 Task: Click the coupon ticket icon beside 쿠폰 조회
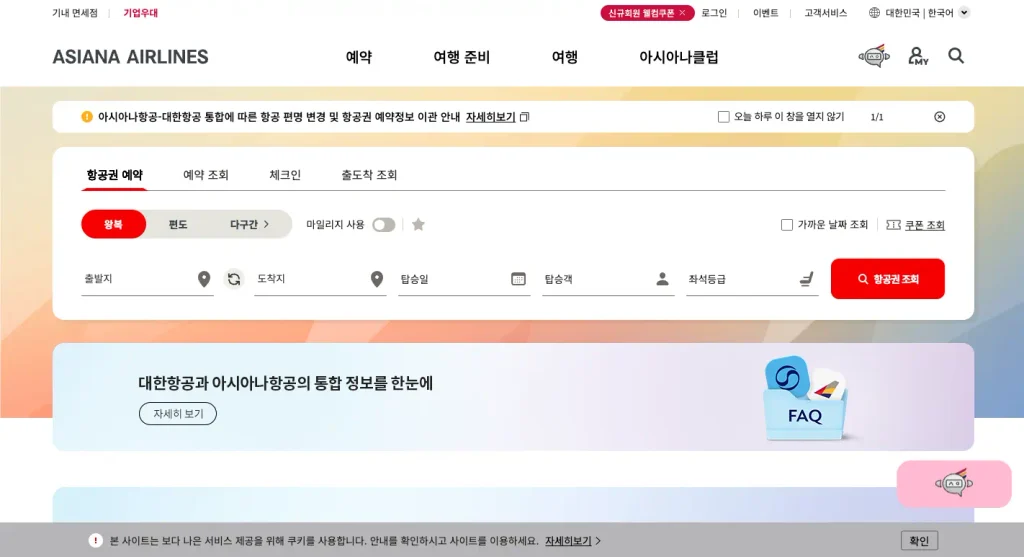coord(893,225)
